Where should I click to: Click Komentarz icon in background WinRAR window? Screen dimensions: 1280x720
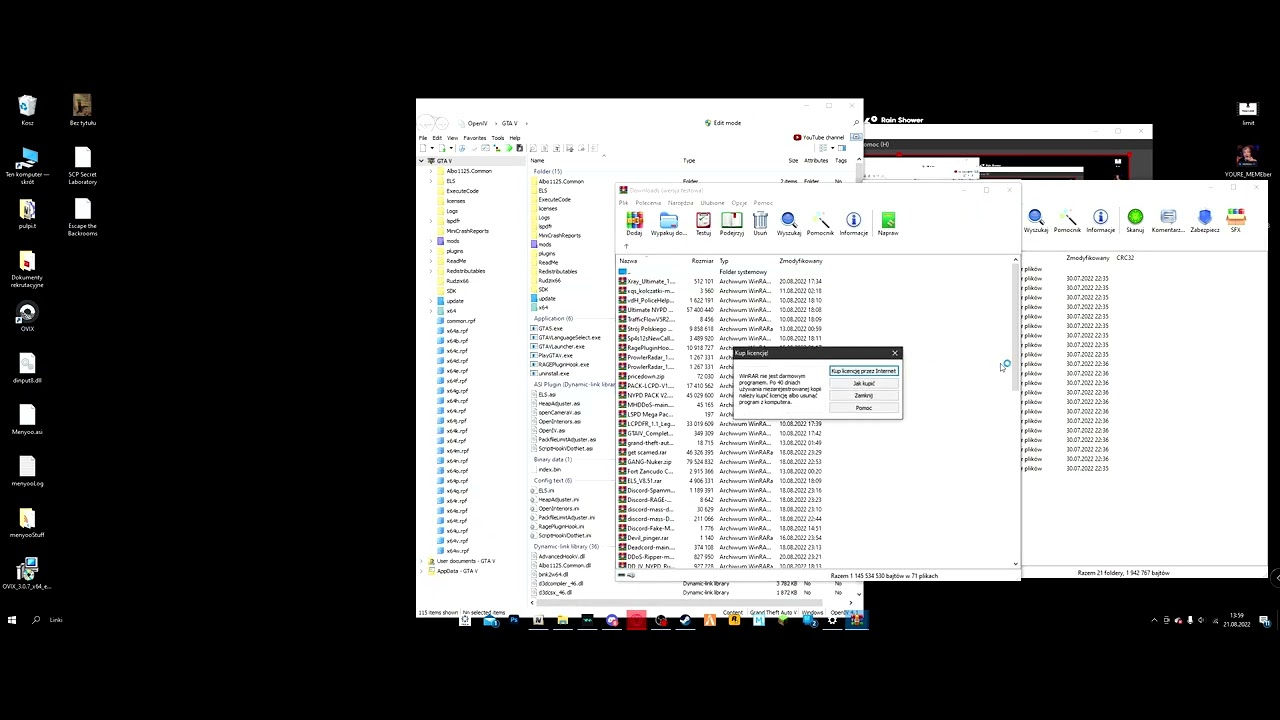pyautogui.click(x=1168, y=218)
